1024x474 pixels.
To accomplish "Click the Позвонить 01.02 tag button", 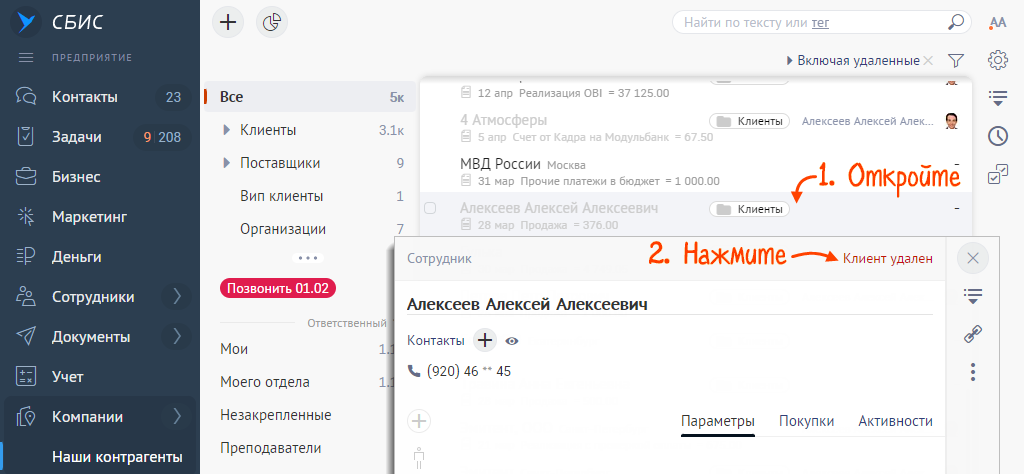I will [278, 288].
